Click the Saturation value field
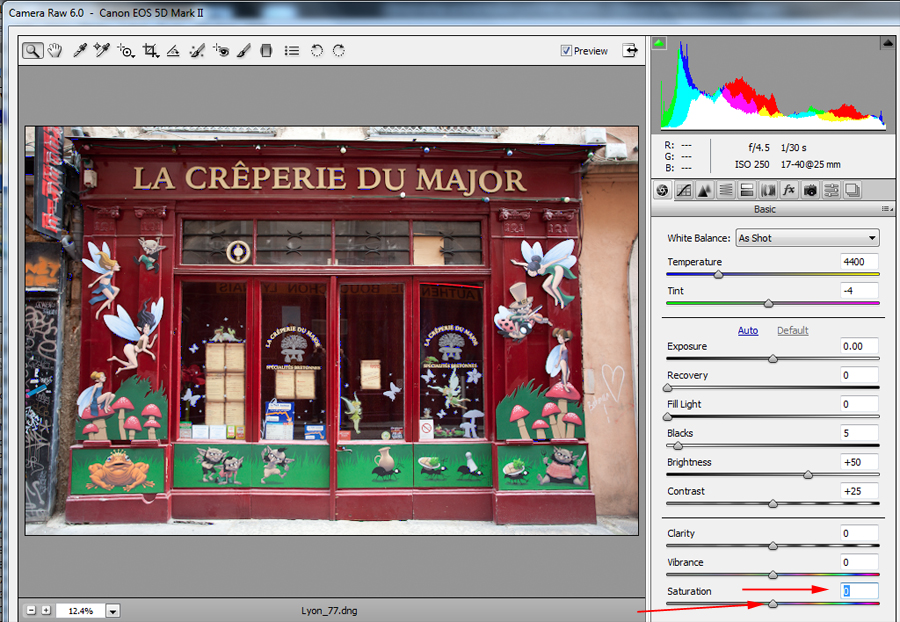This screenshot has width=900, height=622. tap(859, 591)
